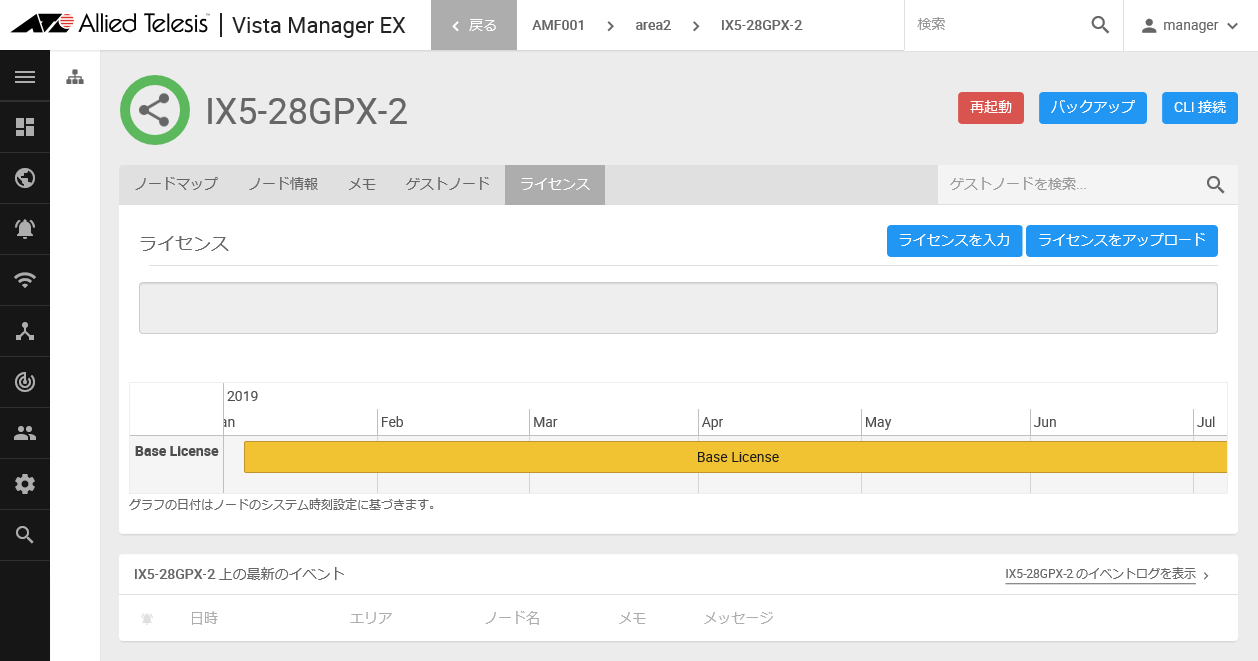Click the 日時 column header
This screenshot has height=661, width=1258.
(204, 618)
